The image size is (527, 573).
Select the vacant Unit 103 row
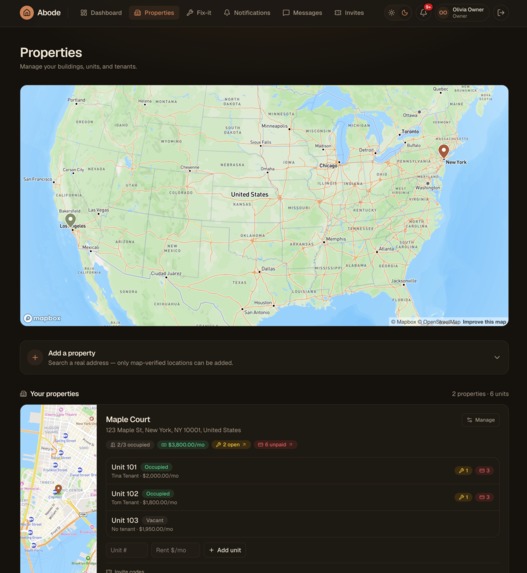pyautogui.click(x=302, y=524)
